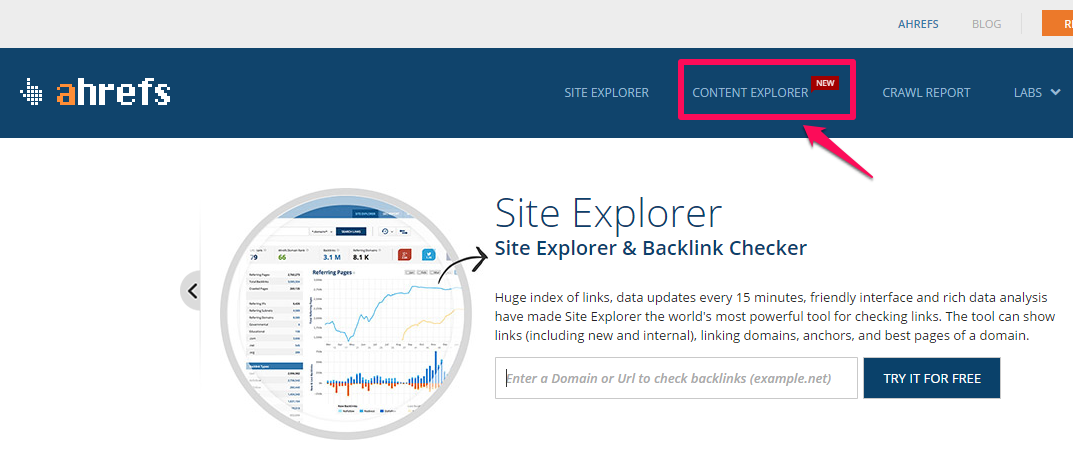Expand the Labs dropdown menu
This screenshot has width=1073, height=449.
1037,92
